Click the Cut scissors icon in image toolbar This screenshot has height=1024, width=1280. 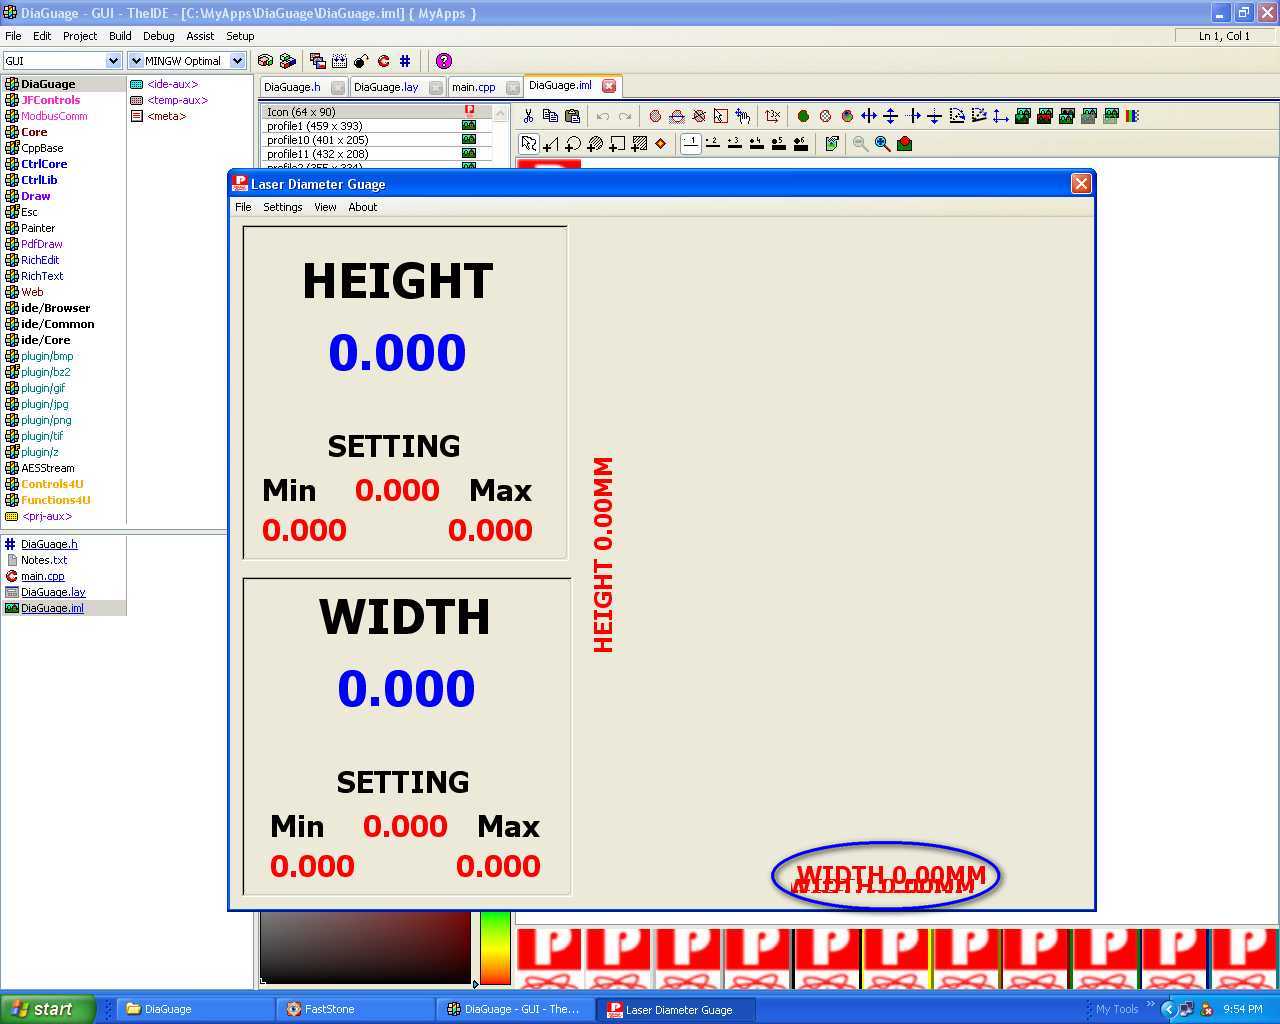(528, 116)
